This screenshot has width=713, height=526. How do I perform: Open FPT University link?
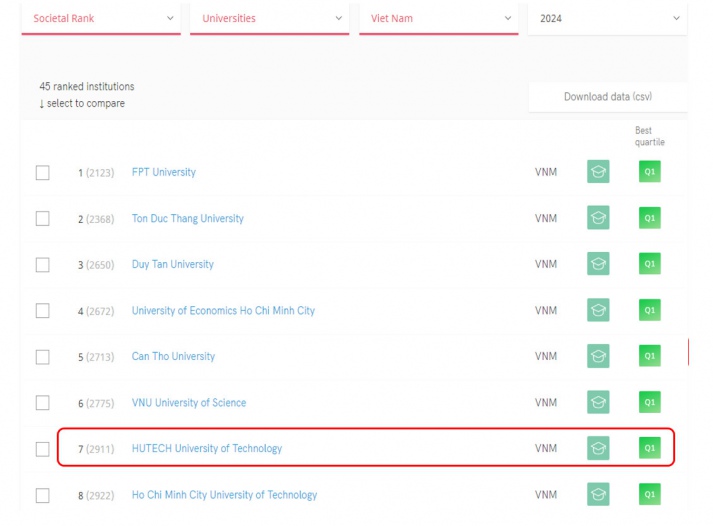click(x=164, y=172)
